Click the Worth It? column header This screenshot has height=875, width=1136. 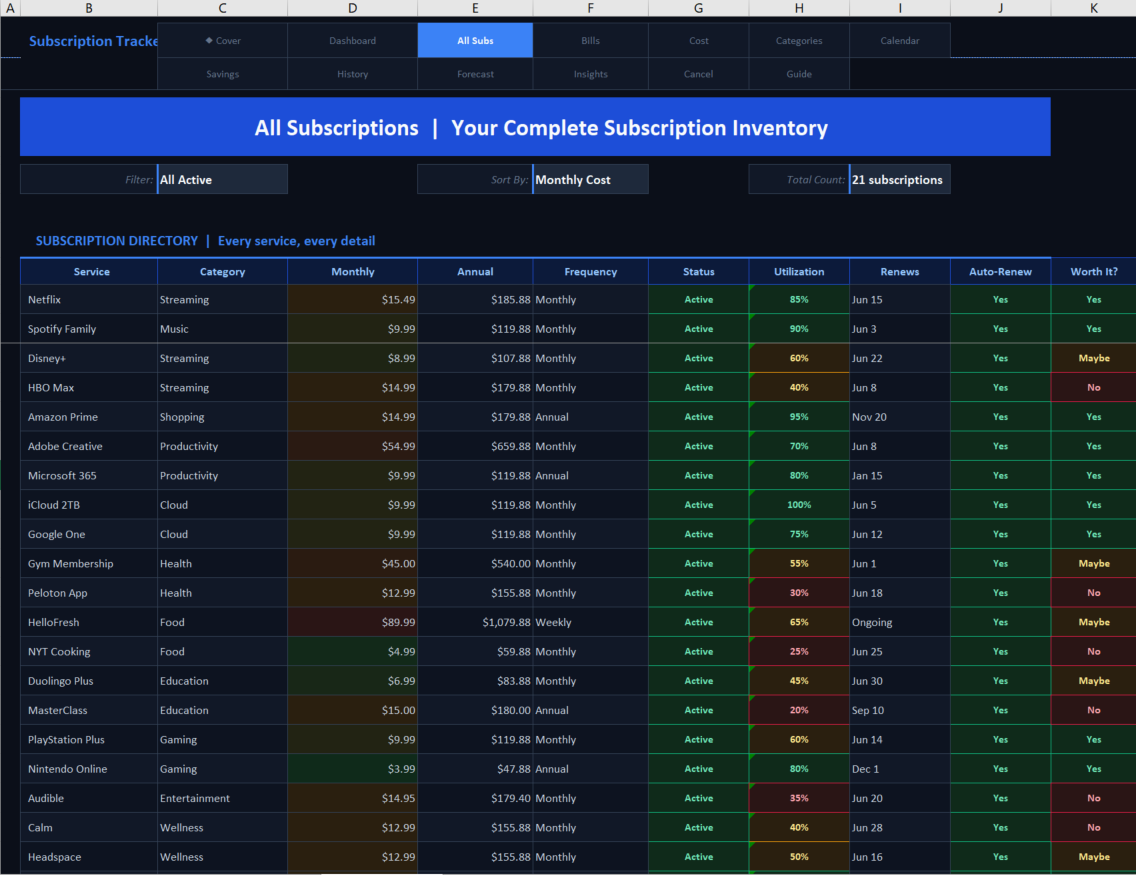tap(1094, 272)
